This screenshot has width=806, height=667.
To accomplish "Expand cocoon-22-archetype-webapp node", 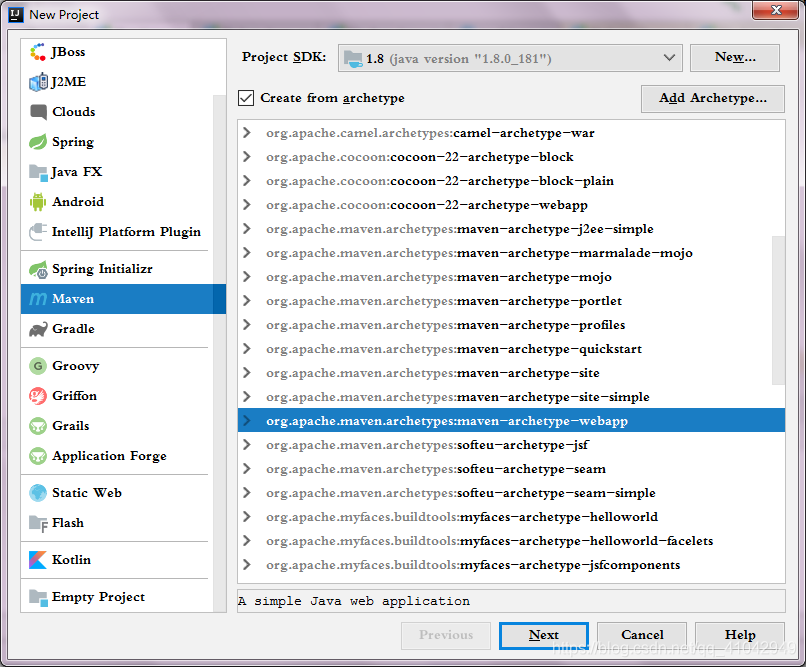I will pos(247,205).
